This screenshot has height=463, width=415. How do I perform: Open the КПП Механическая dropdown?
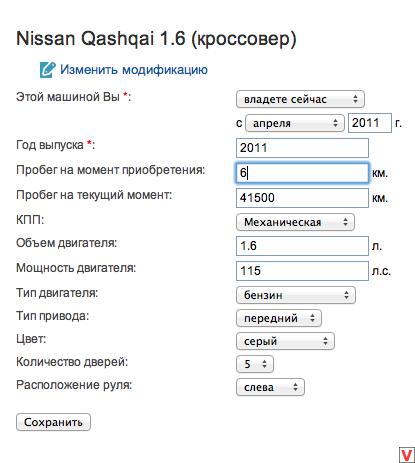(x=295, y=222)
